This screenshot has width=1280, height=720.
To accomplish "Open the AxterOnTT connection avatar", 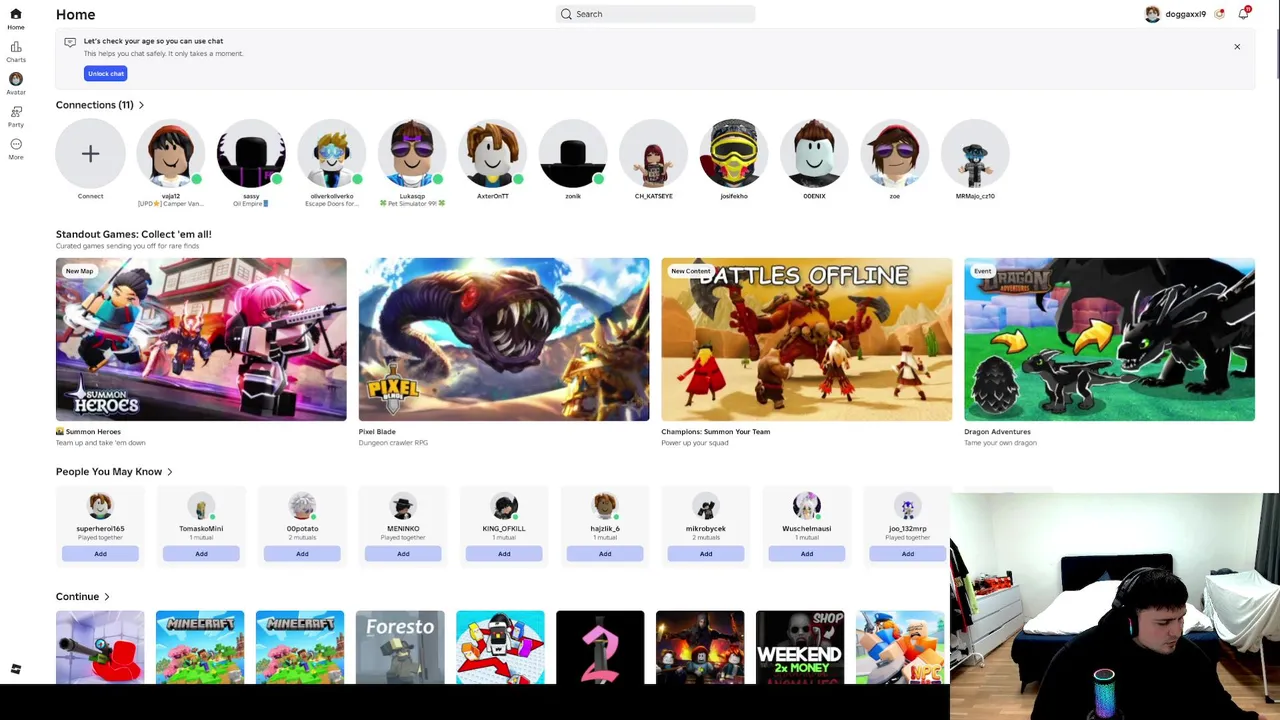I will [493, 154].
